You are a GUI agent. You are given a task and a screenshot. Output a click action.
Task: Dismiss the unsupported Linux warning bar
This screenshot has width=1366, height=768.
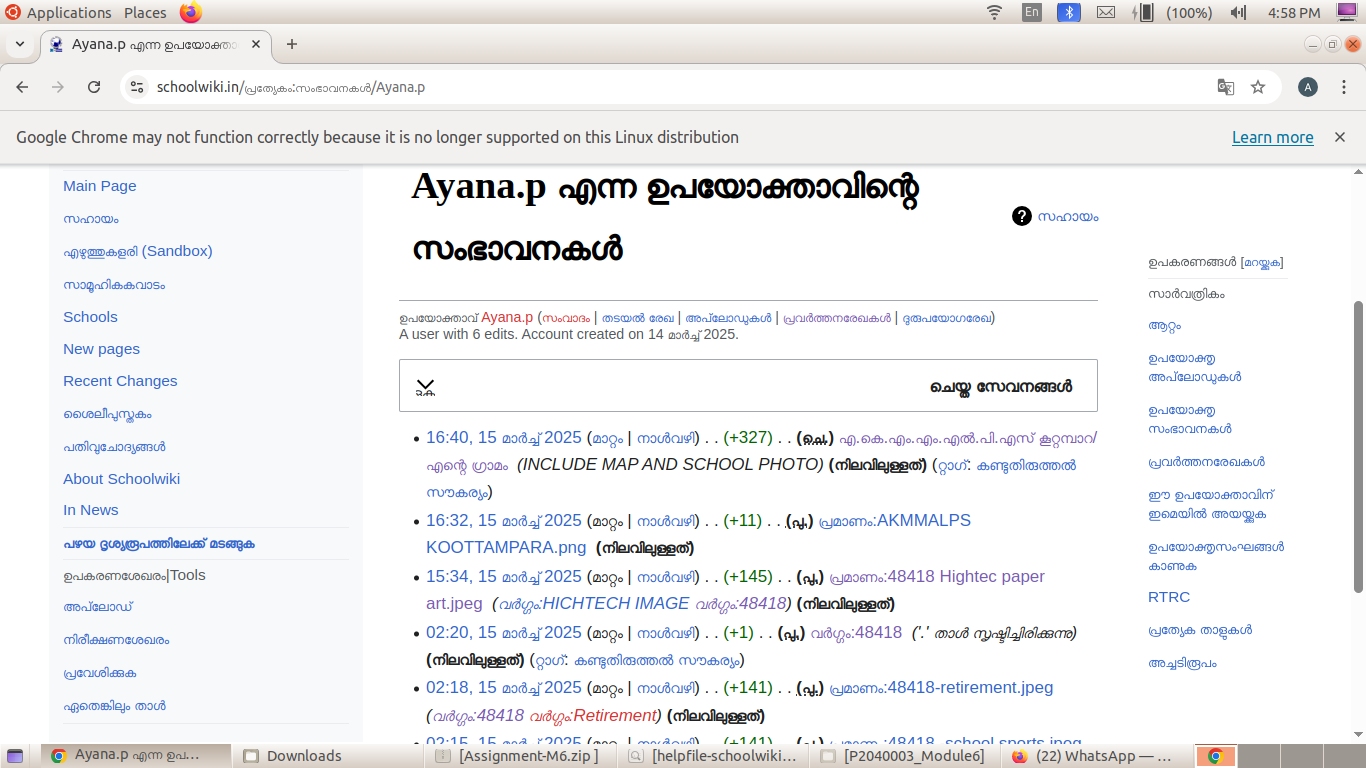coord(1340,137)
